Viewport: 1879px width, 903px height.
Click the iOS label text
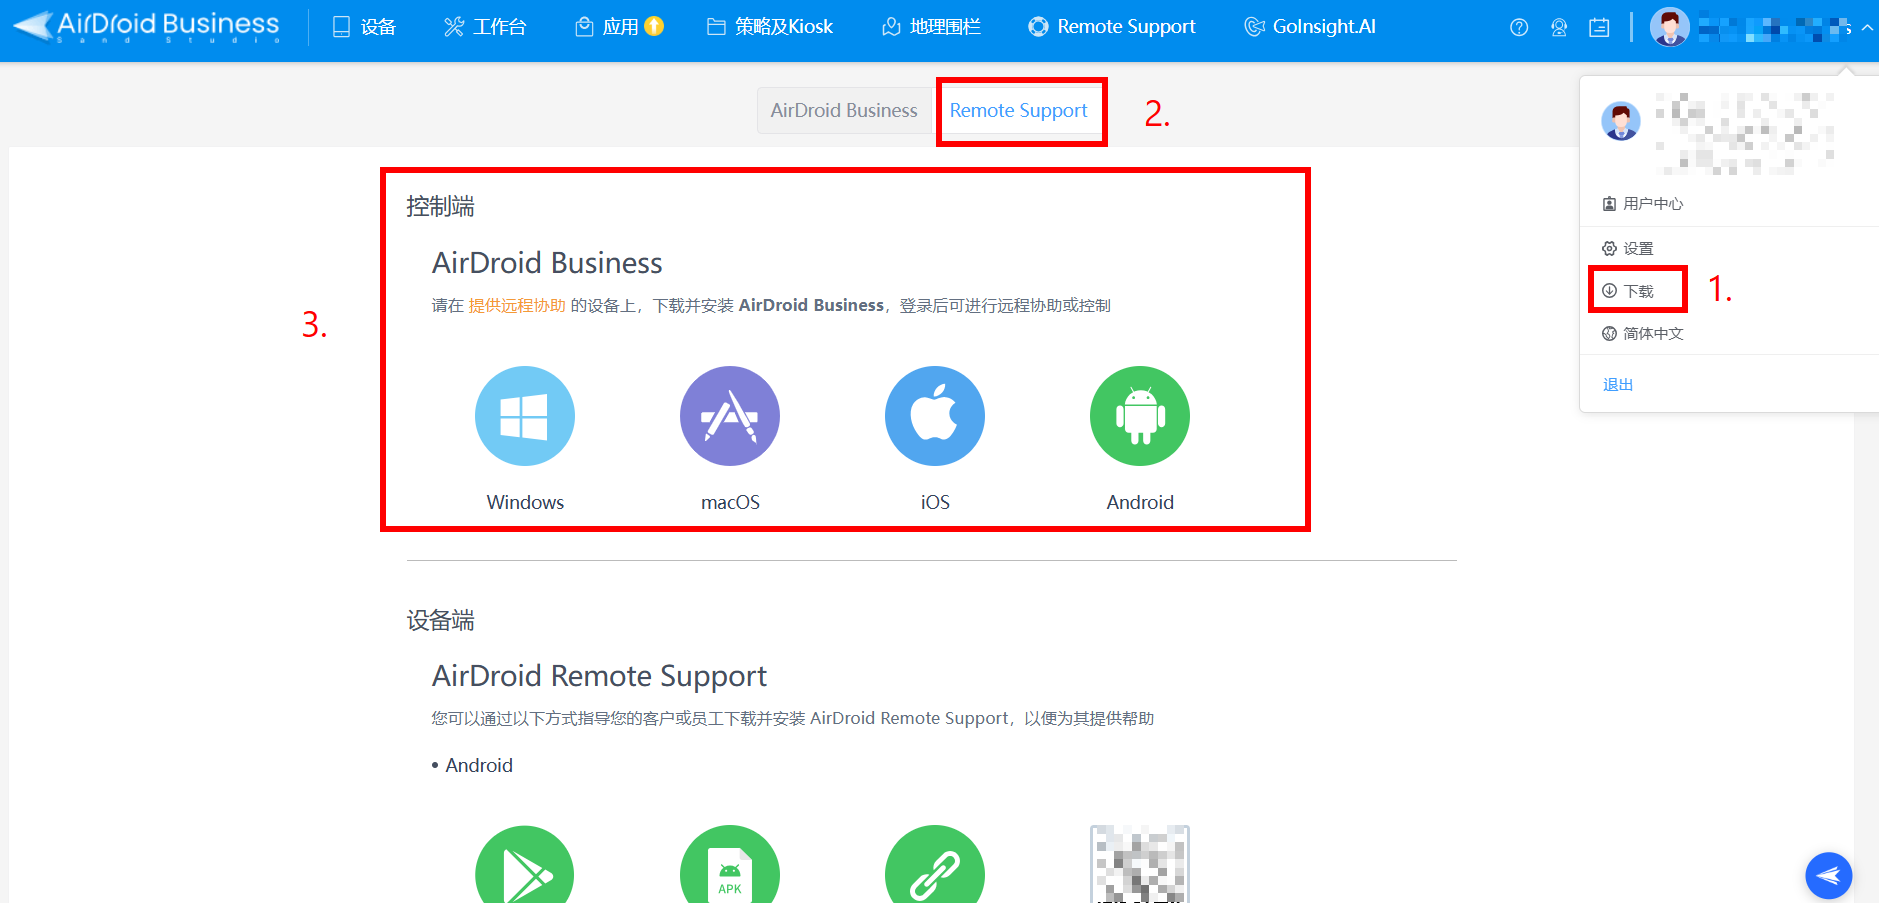coord(935,502)
